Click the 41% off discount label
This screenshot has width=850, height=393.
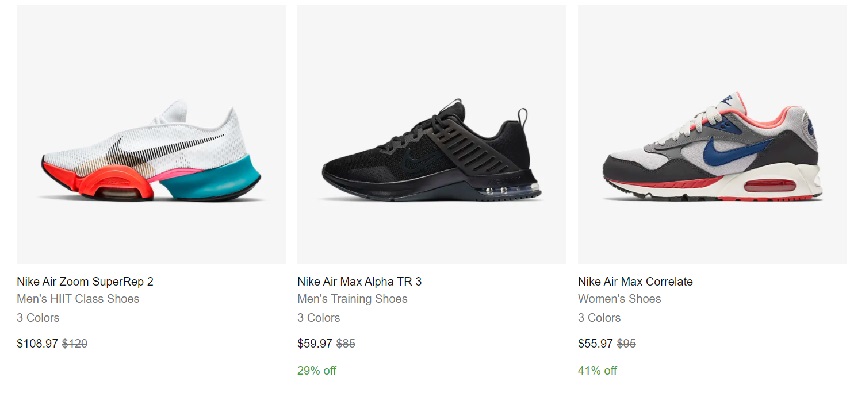coord(597,371)
